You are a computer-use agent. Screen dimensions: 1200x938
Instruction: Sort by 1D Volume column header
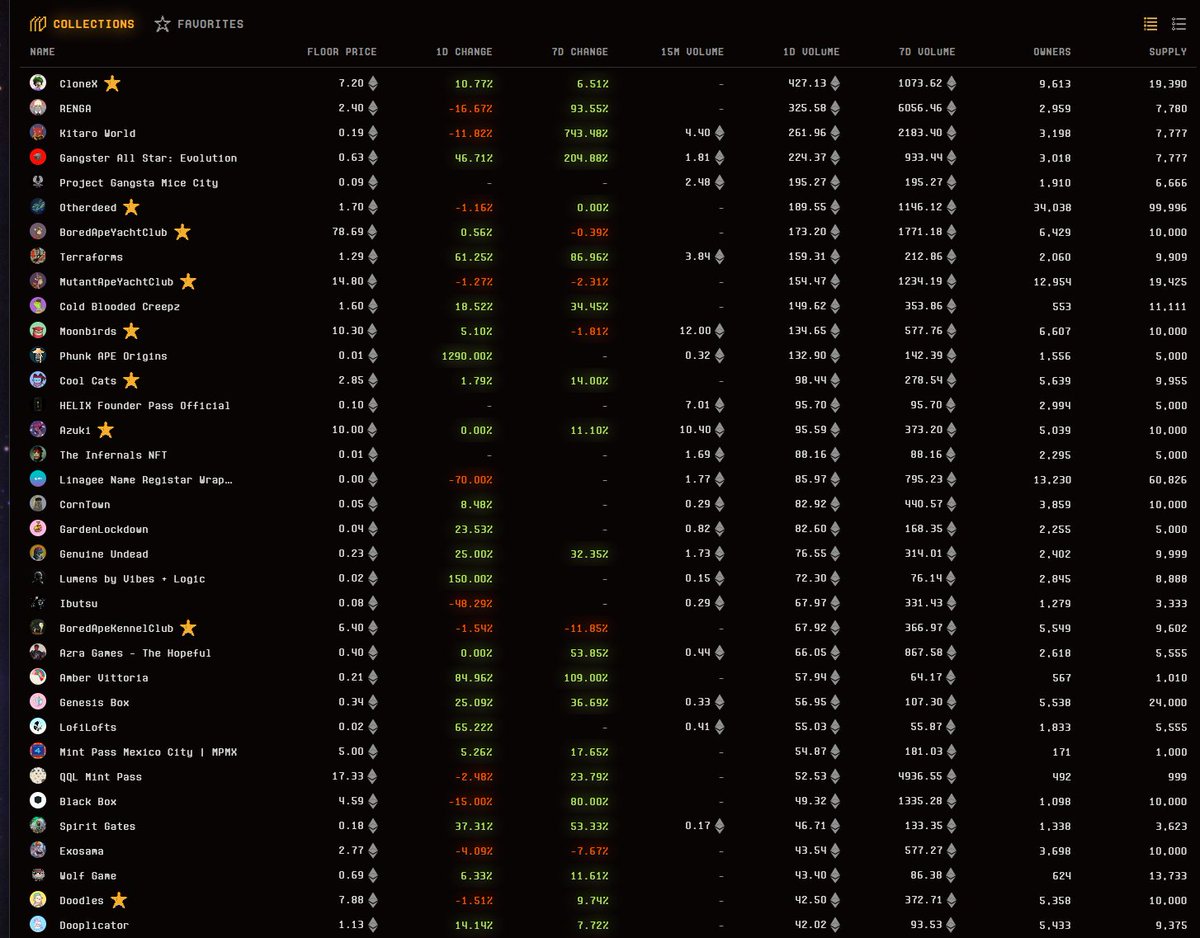click(x=811, y=52)
